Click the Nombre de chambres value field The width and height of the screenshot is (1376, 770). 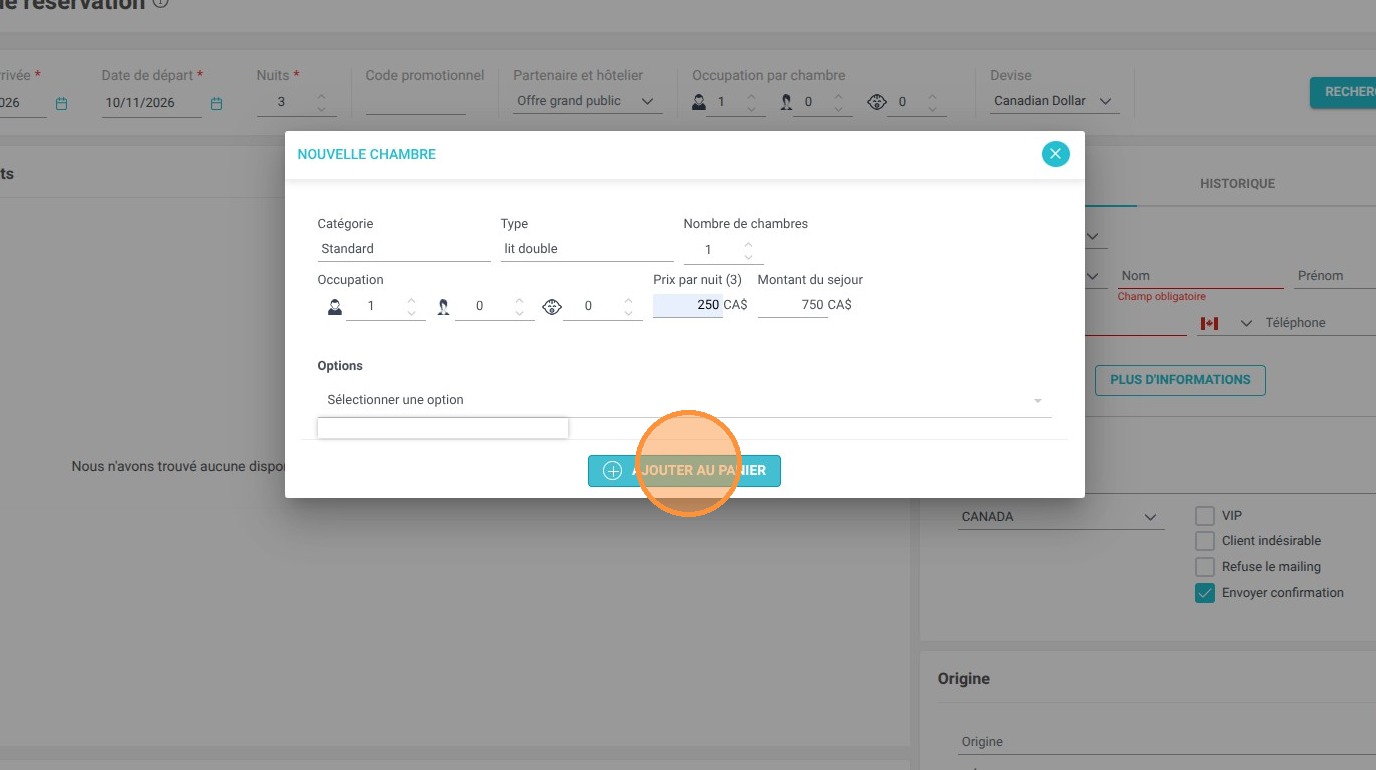710,250
